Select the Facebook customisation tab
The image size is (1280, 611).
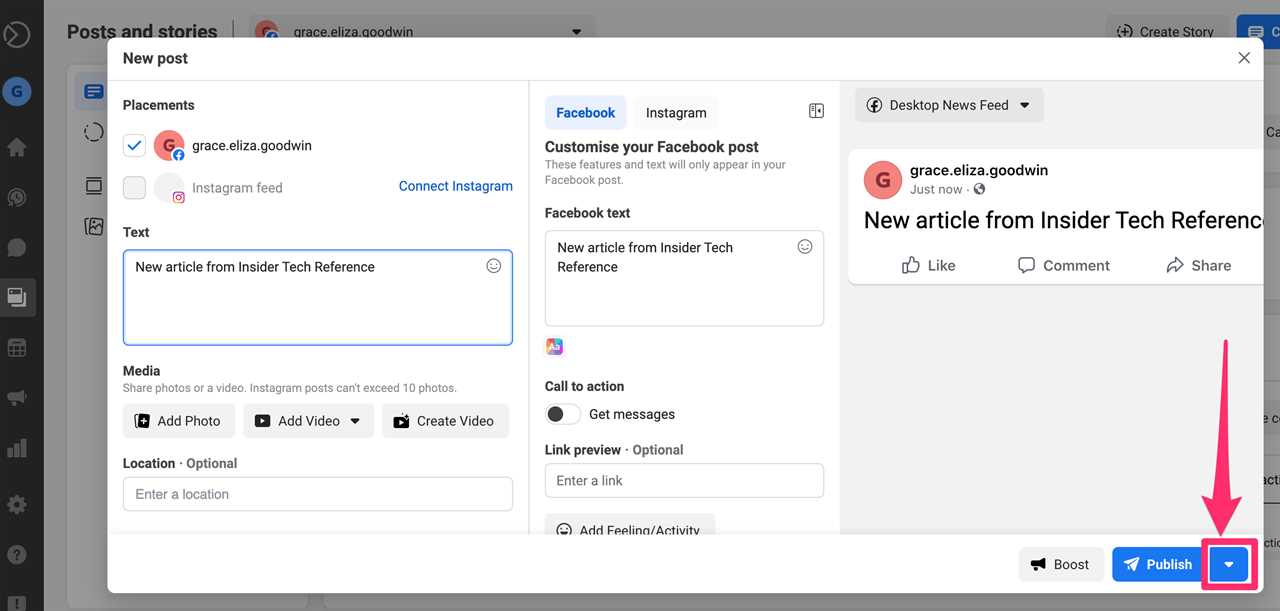(585, 112)
